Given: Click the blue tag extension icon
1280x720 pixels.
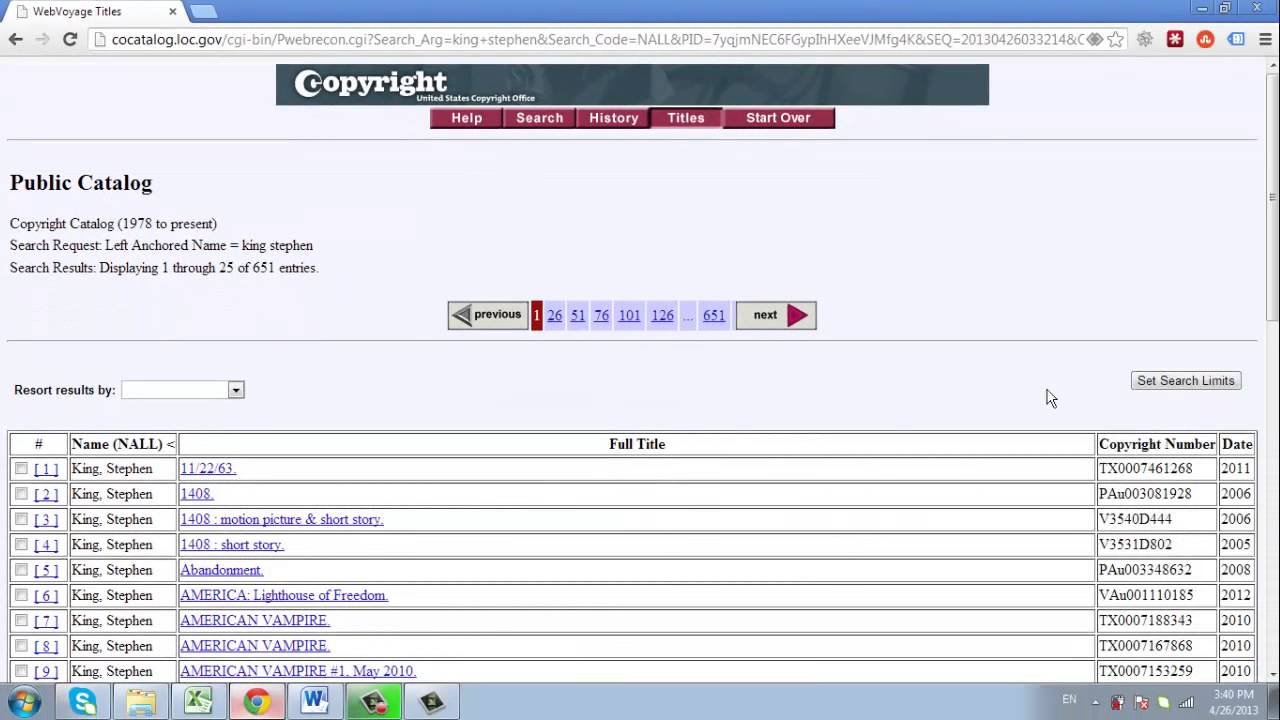Looking at the screenshot, I should coord(1236,39).
